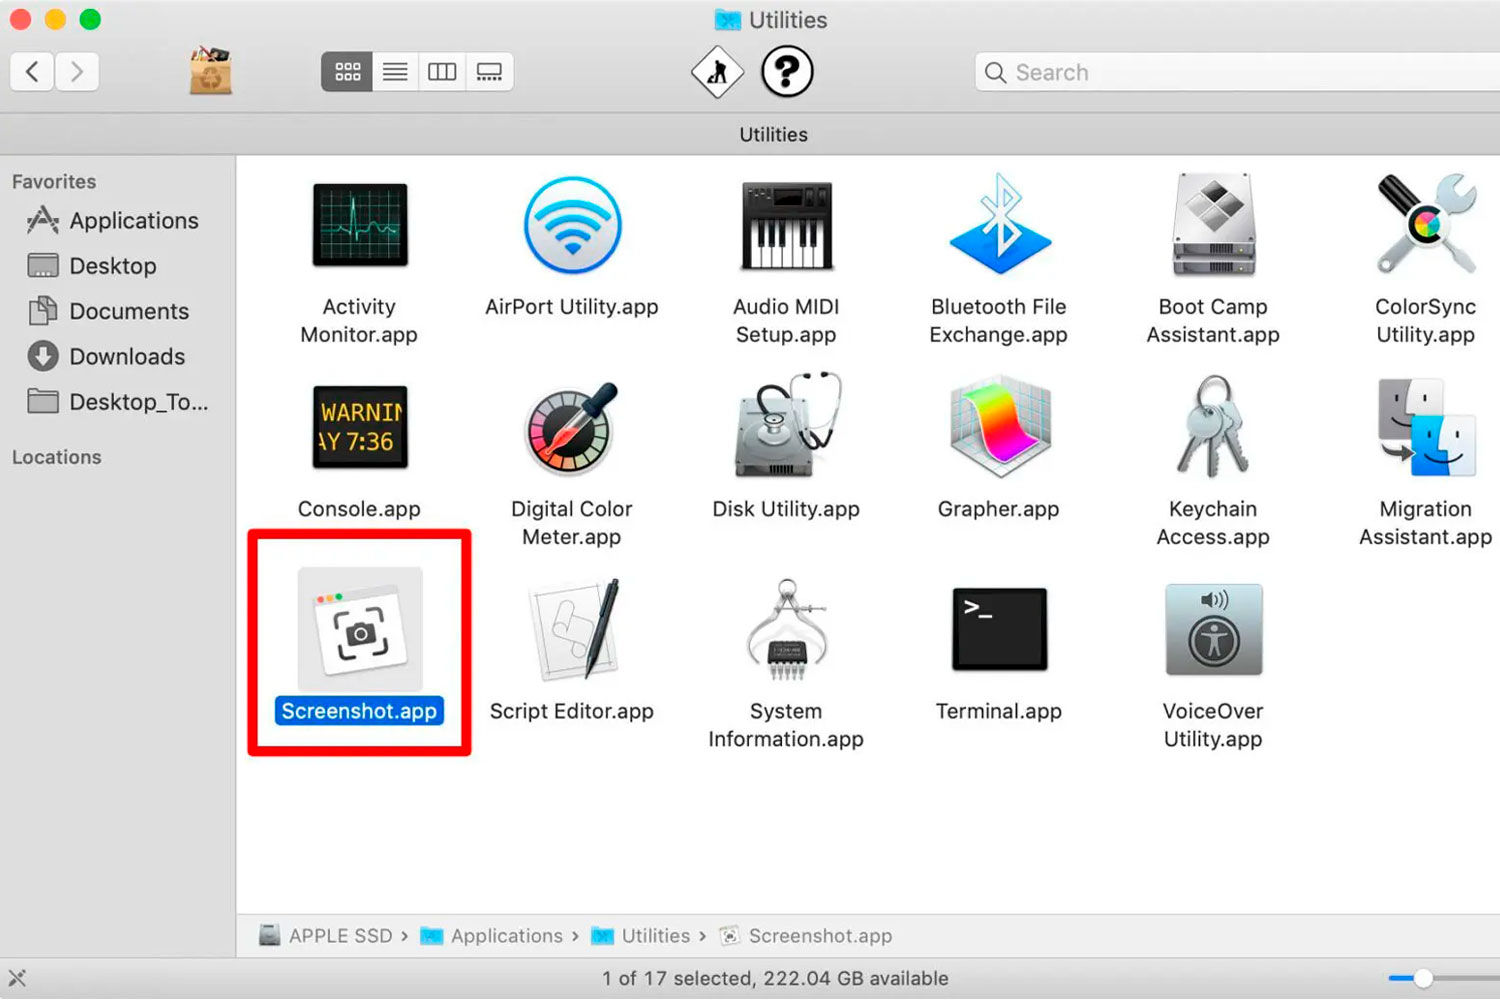Viewport: 1500px width, 1000px height.
Task: Switch to icon view
Action: (x=347, y=72)
